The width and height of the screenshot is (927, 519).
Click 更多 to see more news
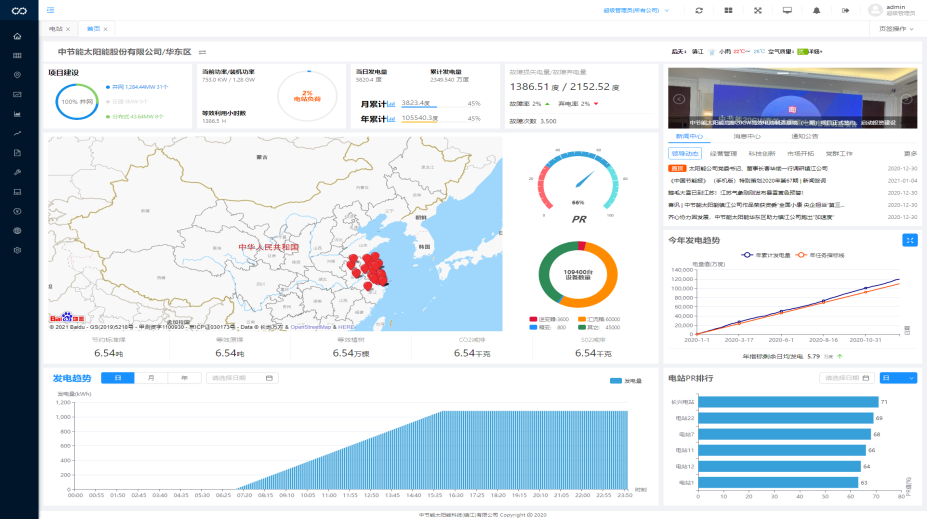(910, 154)
